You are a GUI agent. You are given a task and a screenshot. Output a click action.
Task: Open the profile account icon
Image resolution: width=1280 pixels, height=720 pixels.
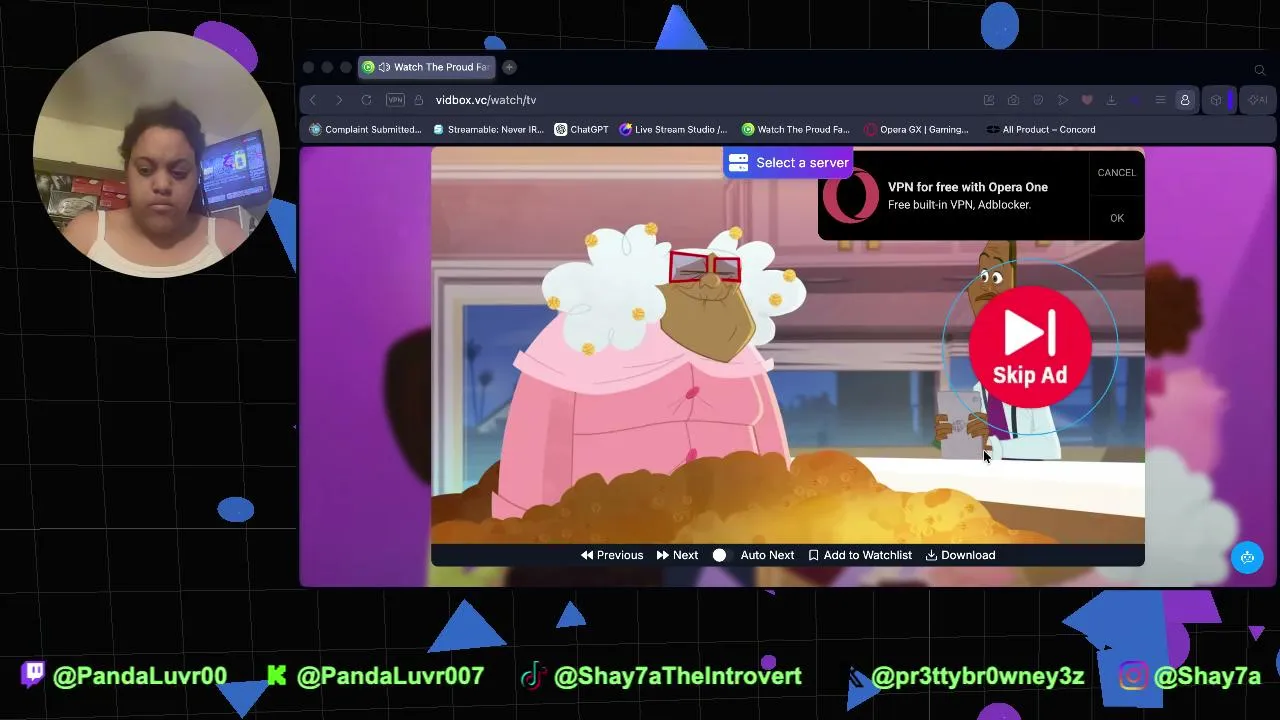(x=1185, y=100)
